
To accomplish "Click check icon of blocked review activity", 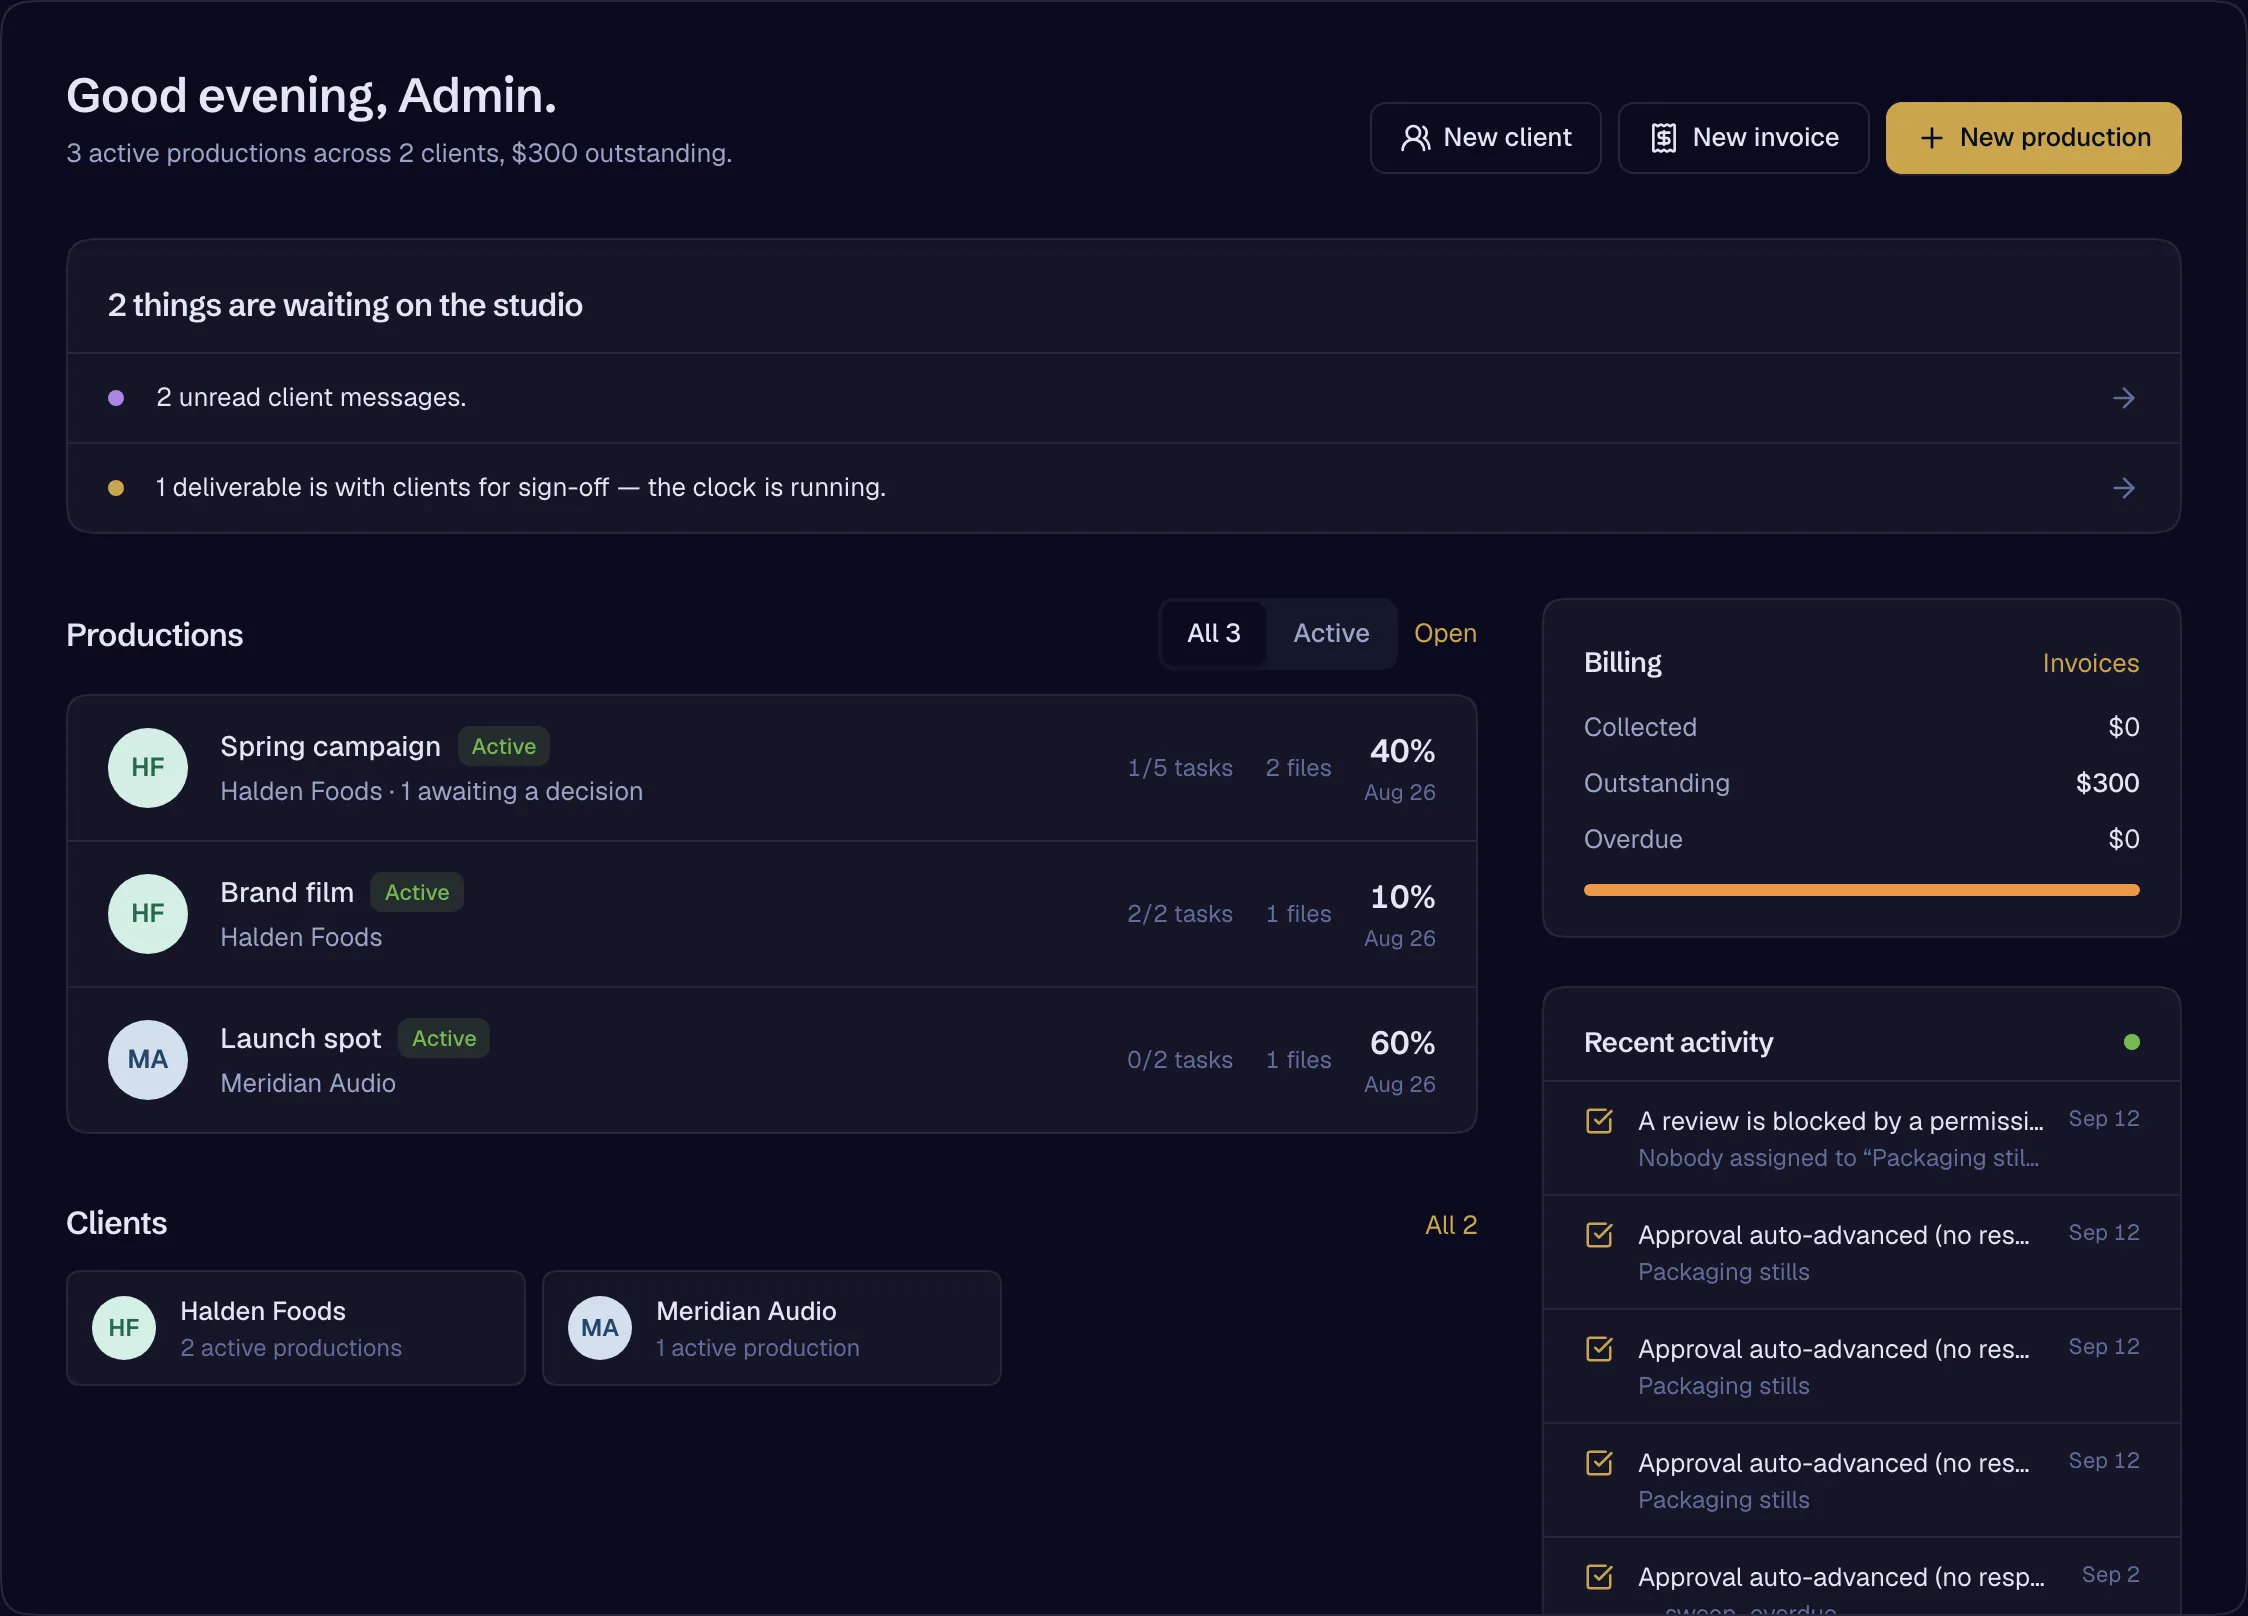I will (1599, 1121).
